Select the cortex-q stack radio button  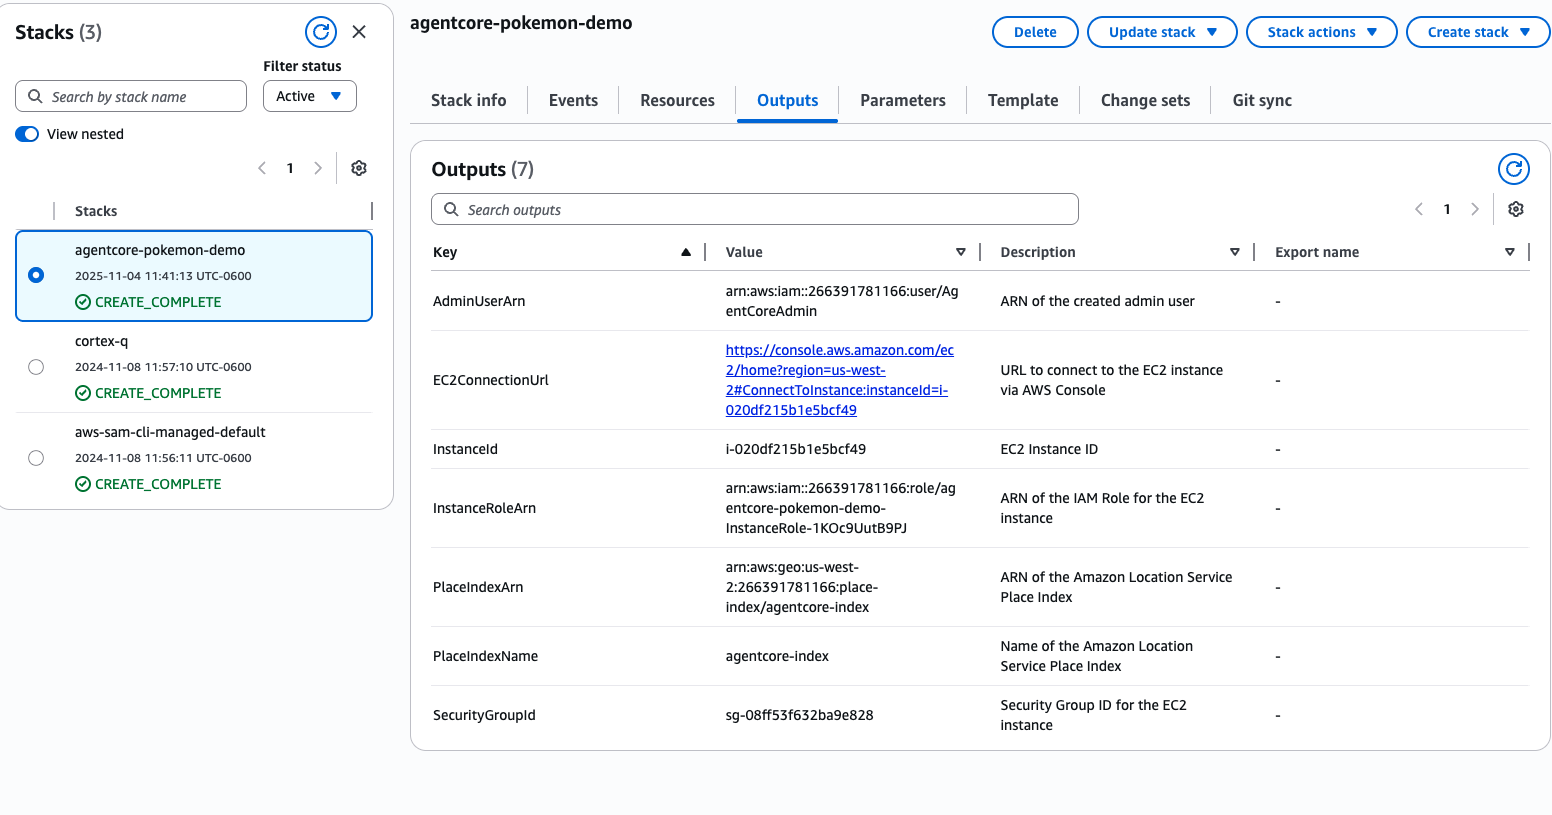tap(36, 367)
